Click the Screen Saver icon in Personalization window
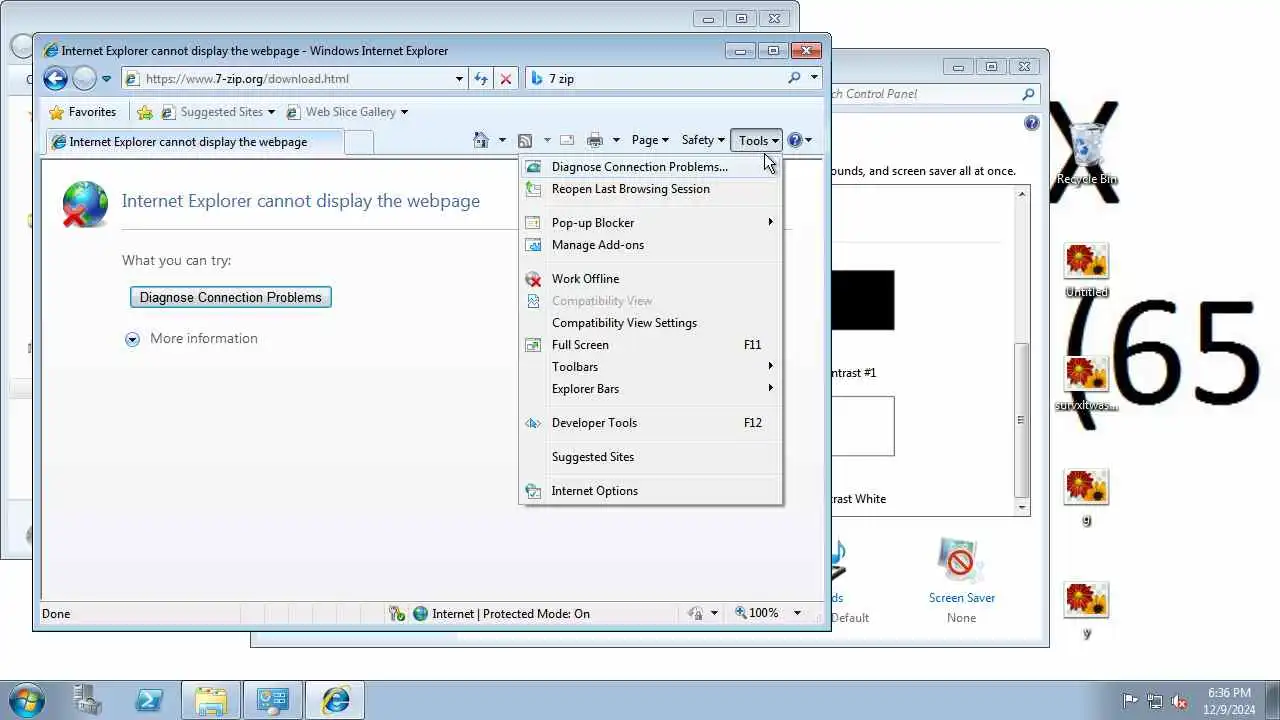This screenshot has width=1280, height=720. click(x=960, y=560)
